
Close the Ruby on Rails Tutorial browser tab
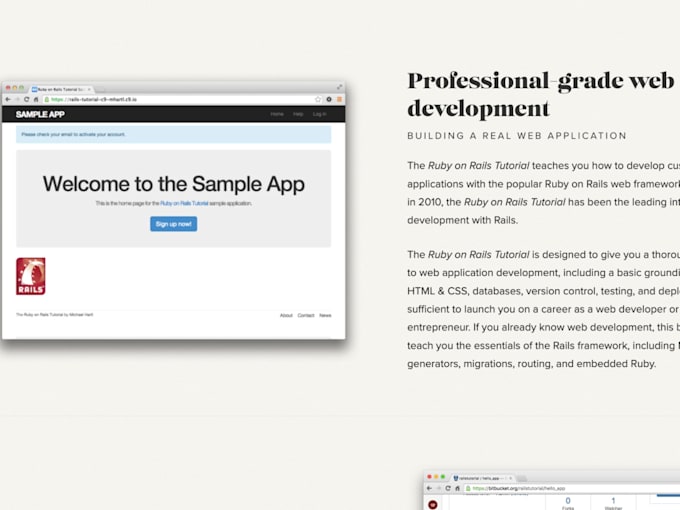89,89
